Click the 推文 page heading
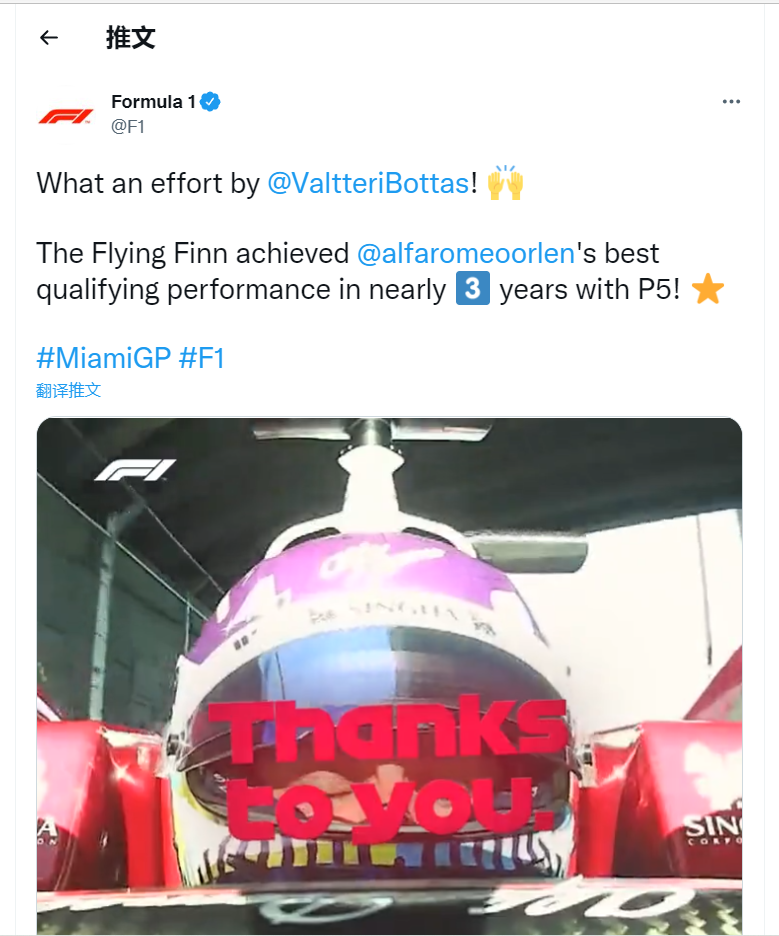 click(131, 38)
